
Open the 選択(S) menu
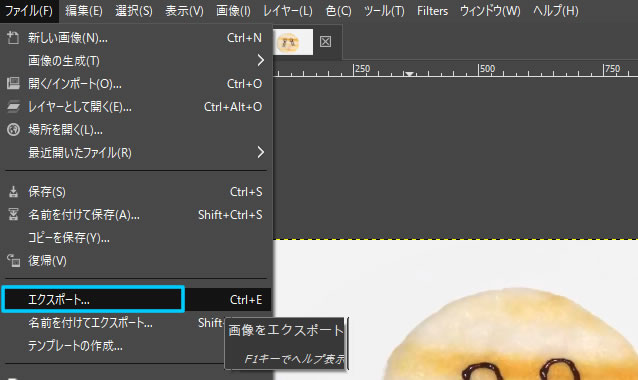click(133, 11)
